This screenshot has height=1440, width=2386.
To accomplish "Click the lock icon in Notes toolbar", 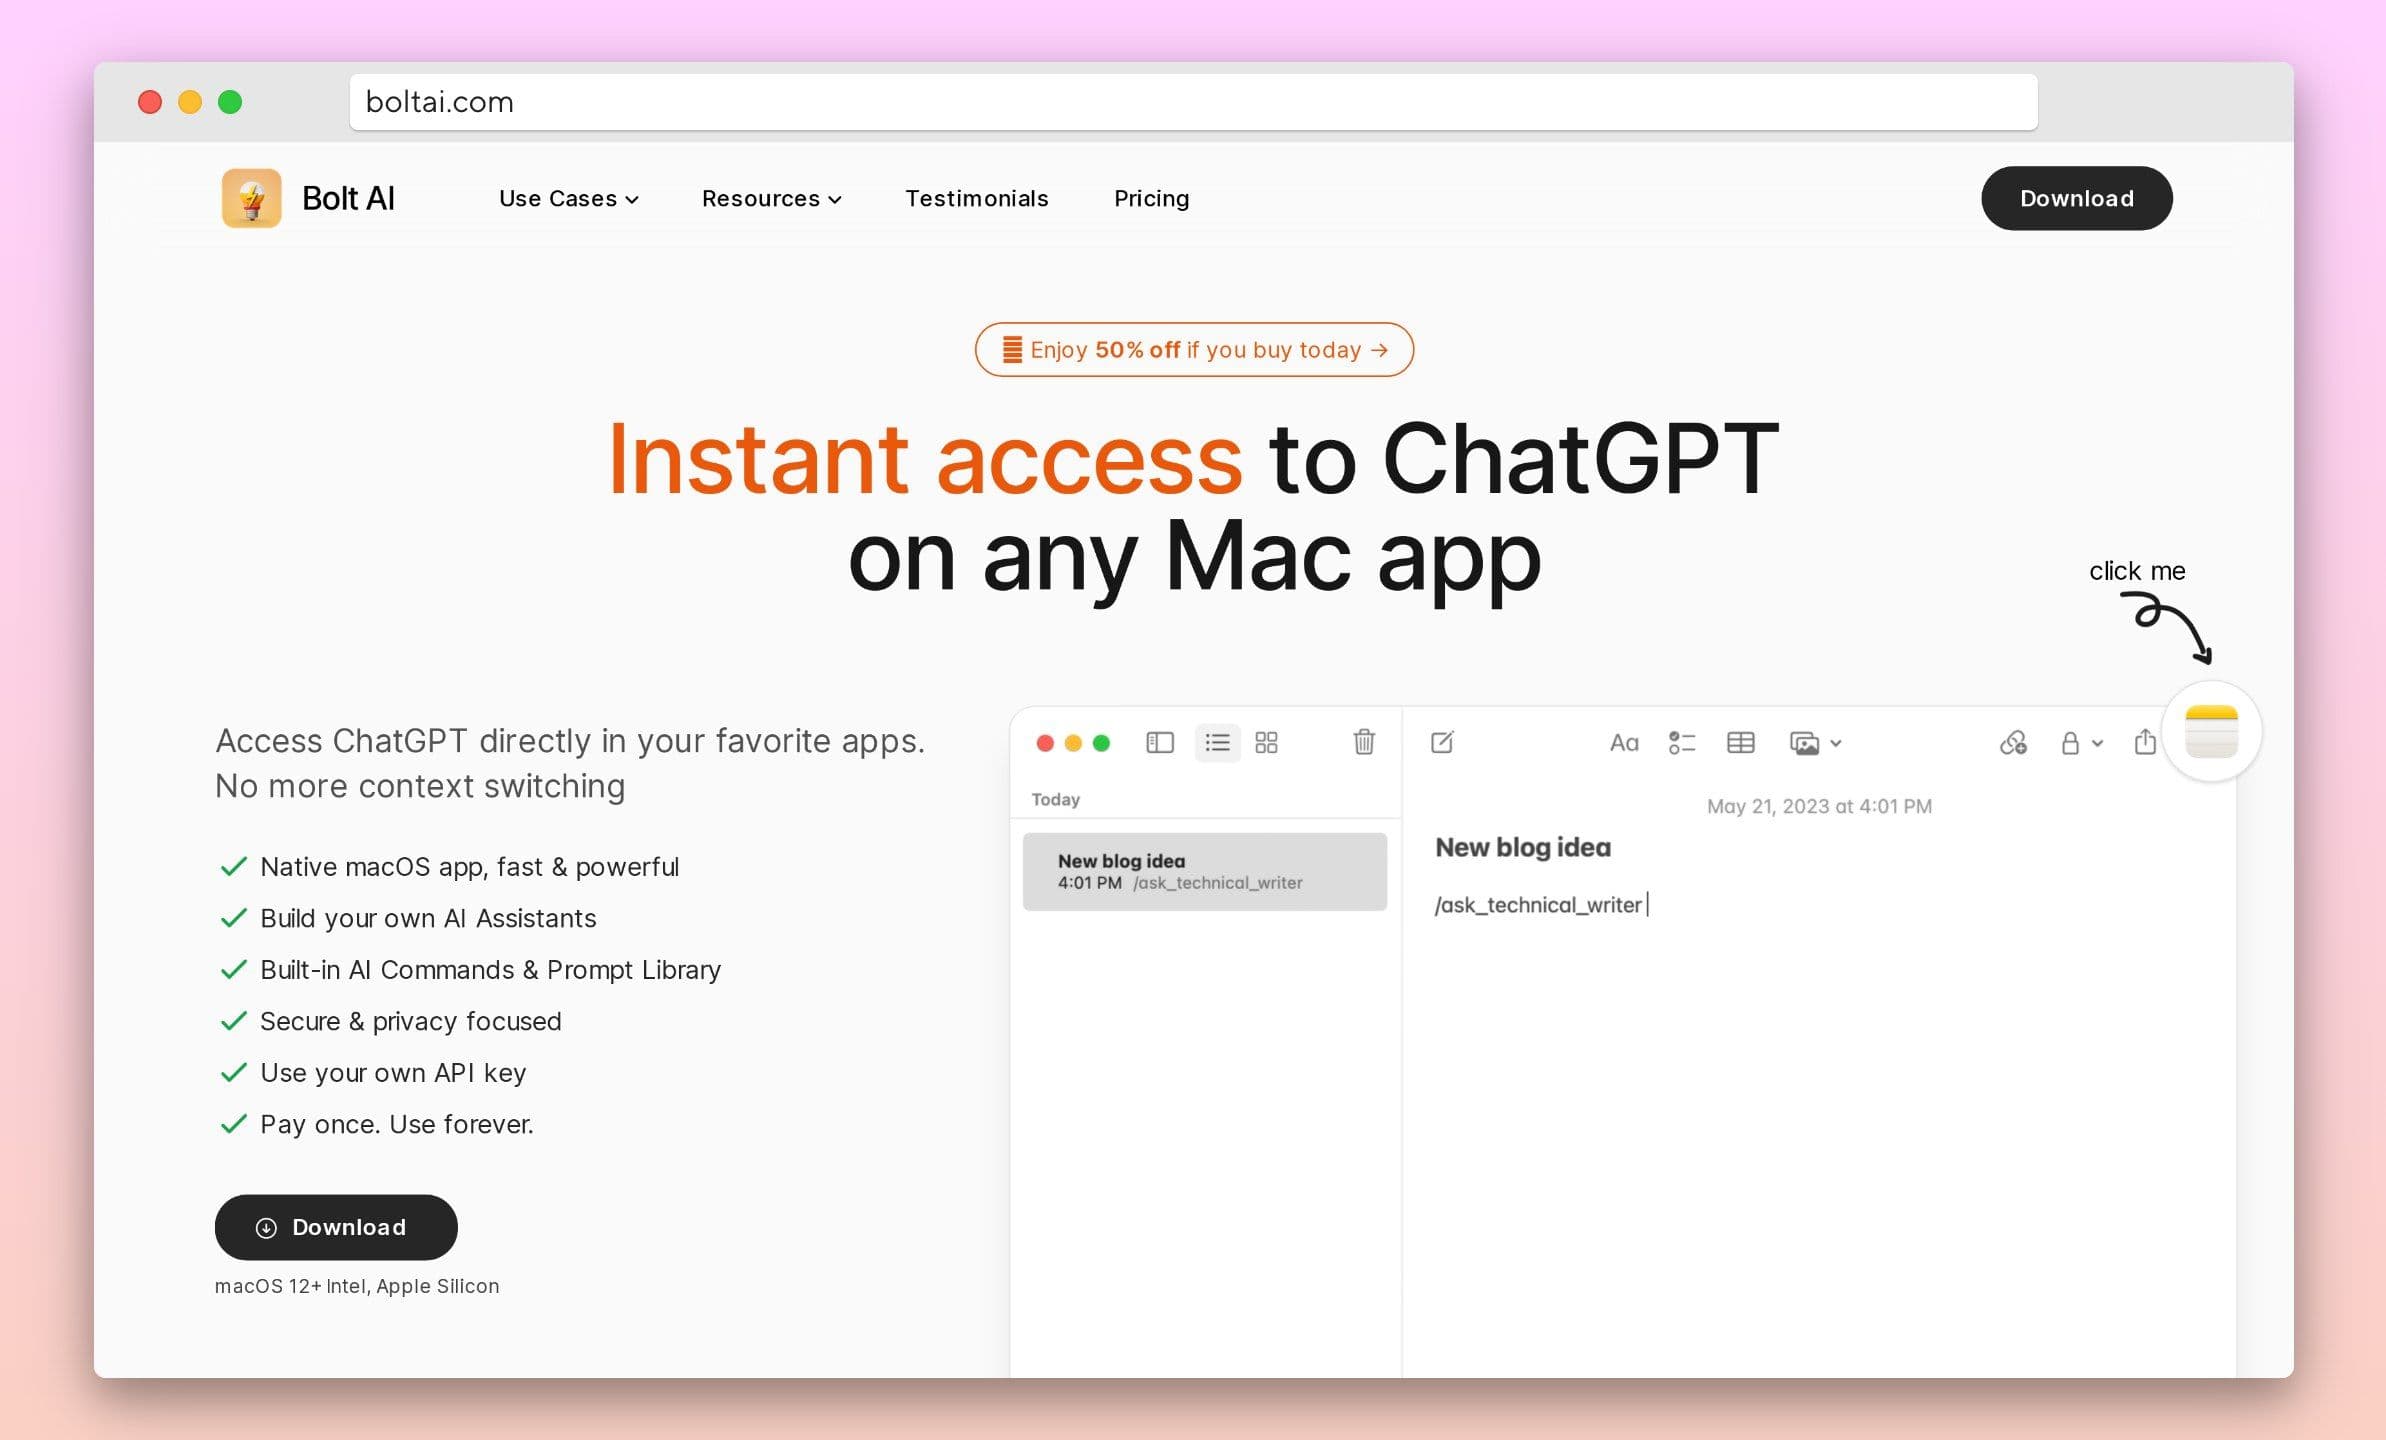I will (x=2067, y=743).
